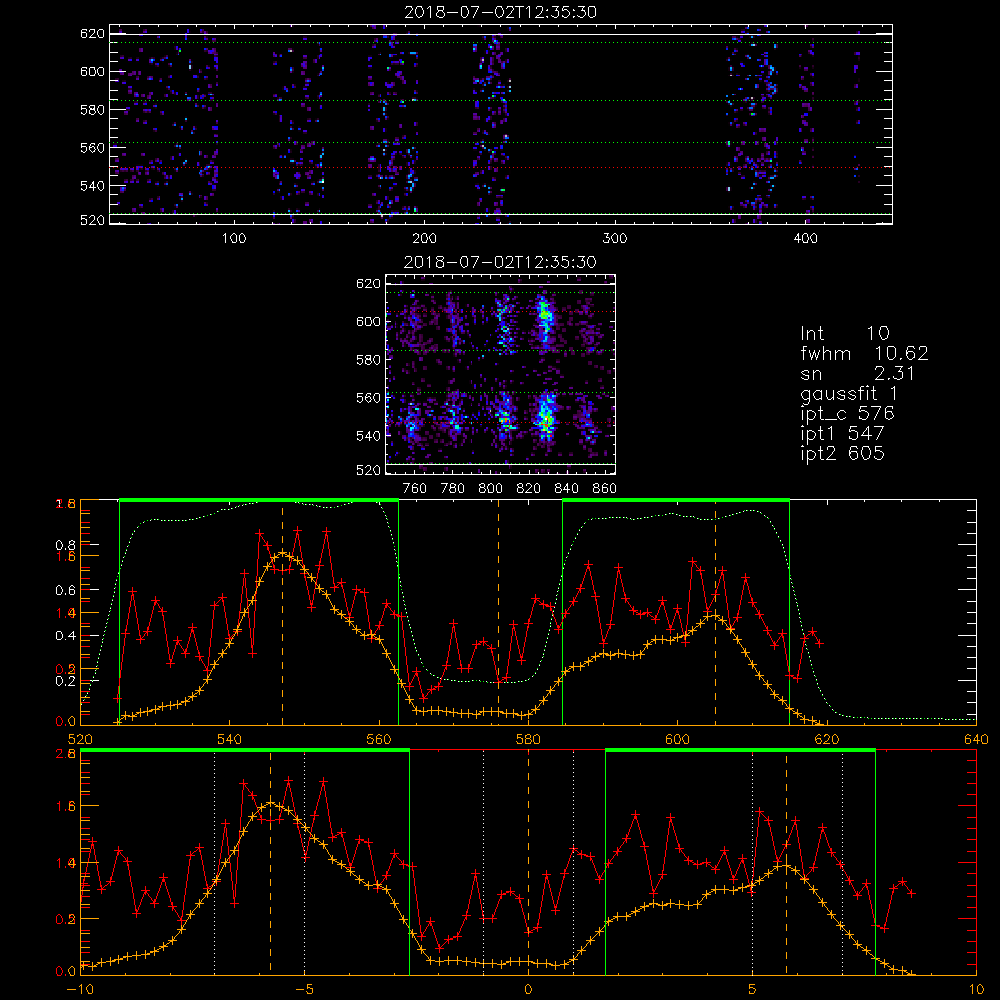Viewport: 1000px width, 1000px height.
Task: Click red y-axis label 1.6 on lower profile plot
Action: point(65,806)
